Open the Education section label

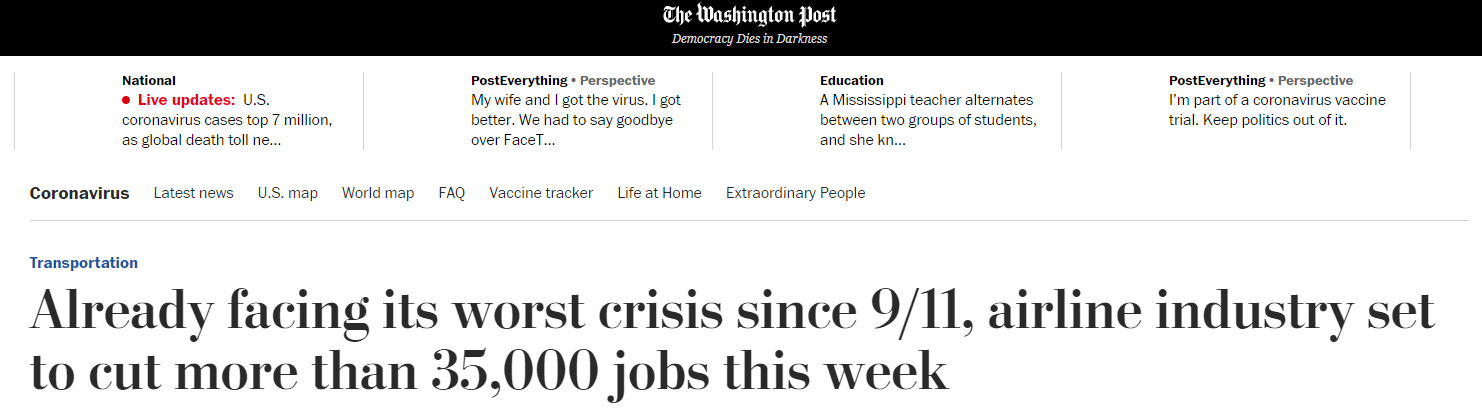[x=851, y=80]
